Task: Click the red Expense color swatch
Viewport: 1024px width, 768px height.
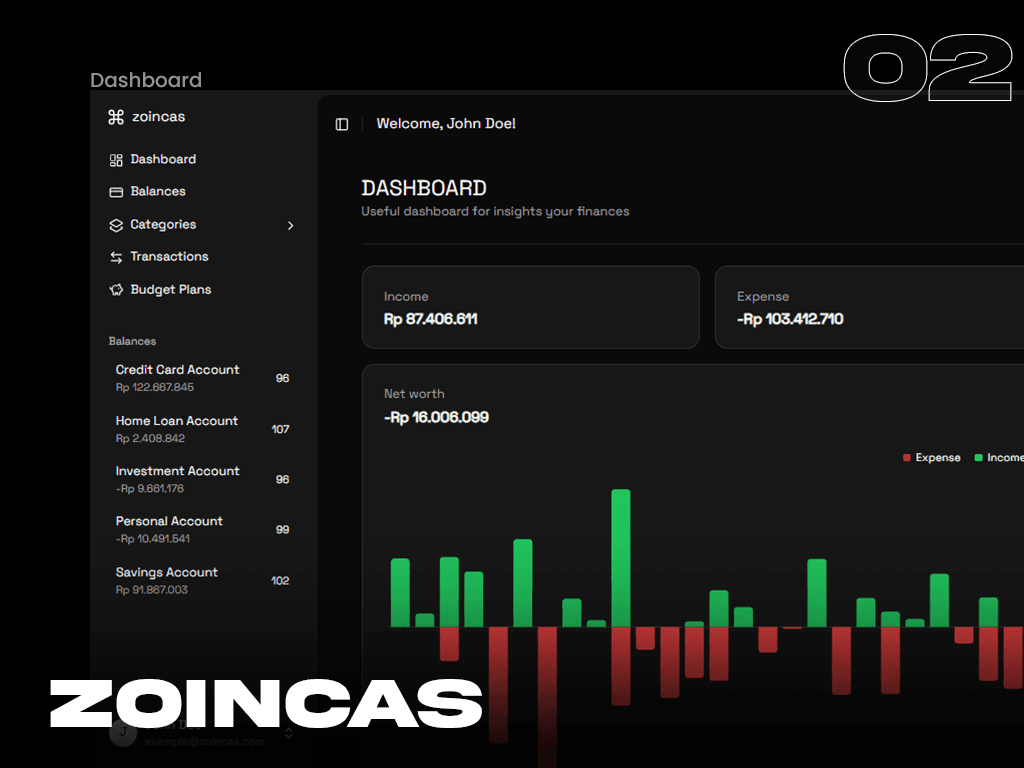Action: 905,457
